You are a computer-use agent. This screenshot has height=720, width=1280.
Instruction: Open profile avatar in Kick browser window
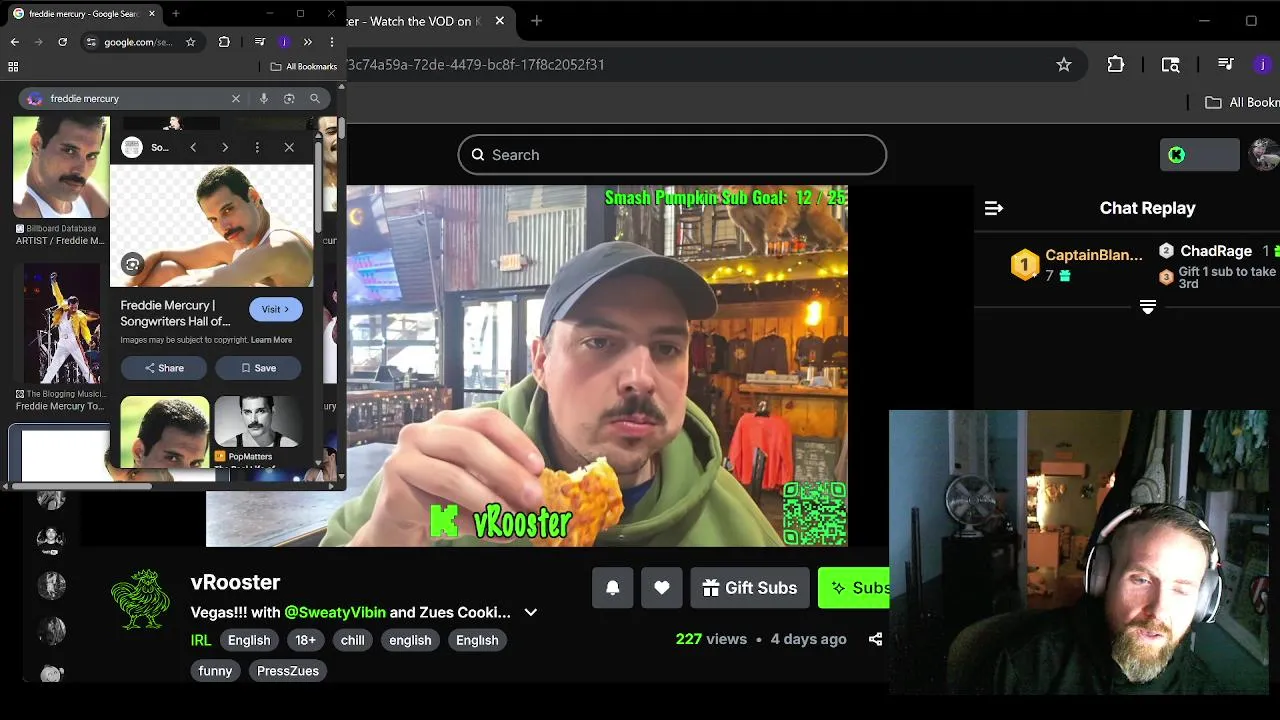click(1263, 64)
